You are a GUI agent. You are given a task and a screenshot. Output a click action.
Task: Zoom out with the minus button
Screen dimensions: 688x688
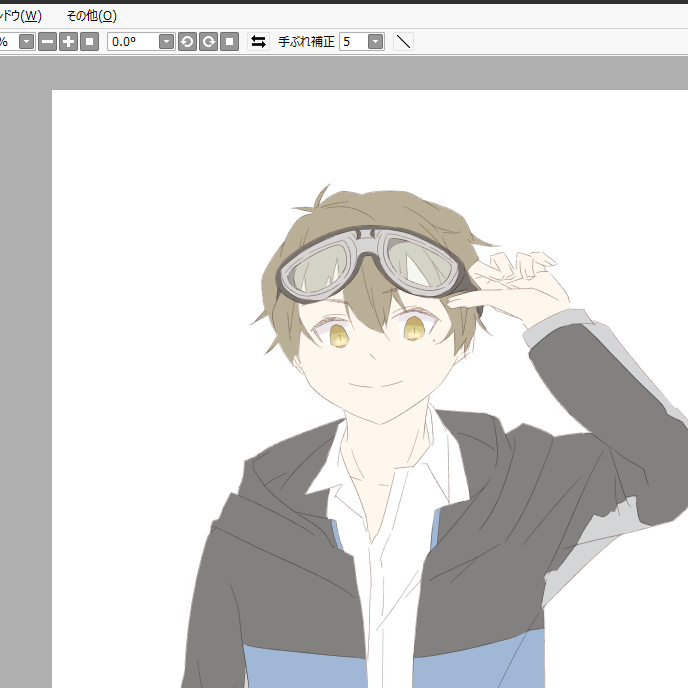coord(47,42)
